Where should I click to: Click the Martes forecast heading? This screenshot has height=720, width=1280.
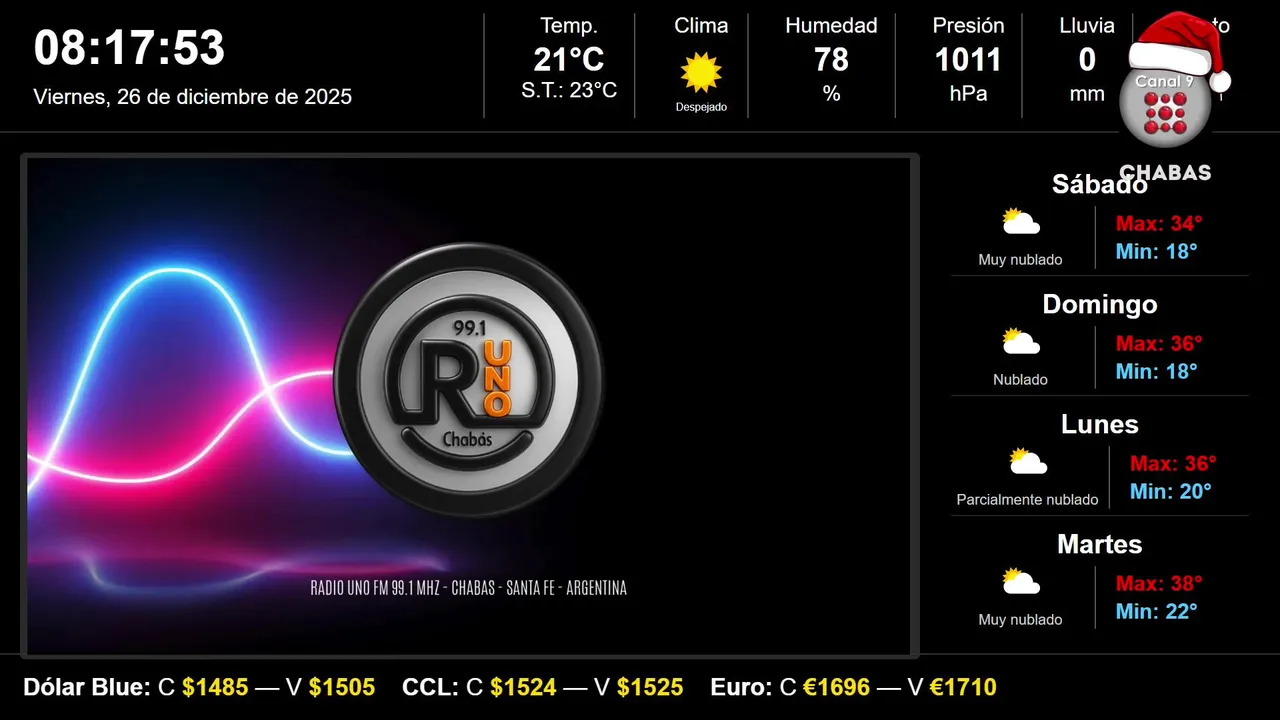(1100, 544)
